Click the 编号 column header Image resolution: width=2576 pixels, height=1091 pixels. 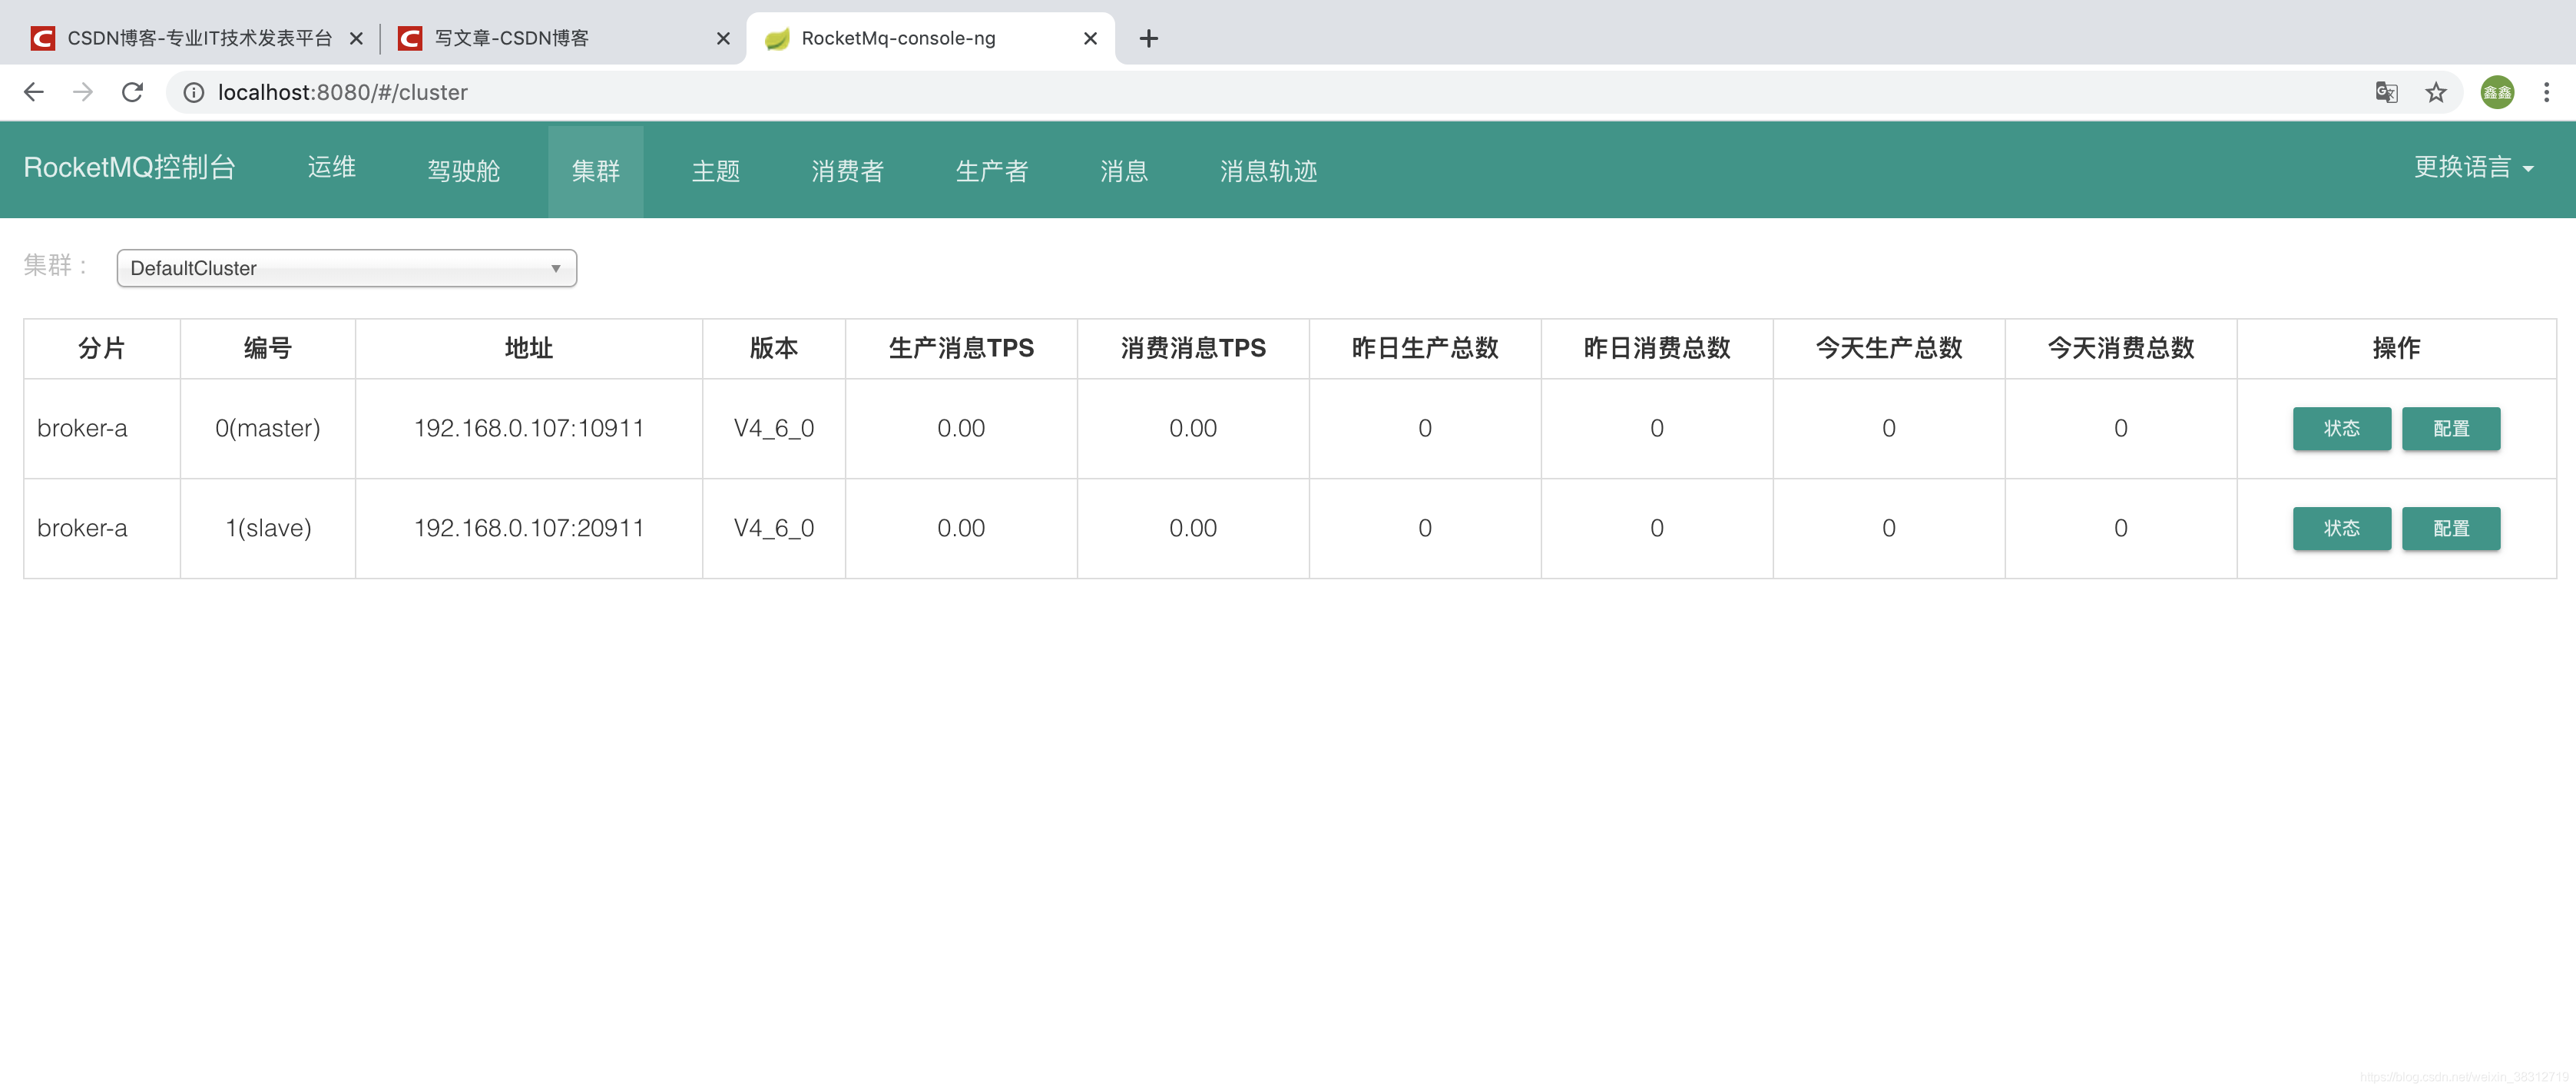coord(268,348)
